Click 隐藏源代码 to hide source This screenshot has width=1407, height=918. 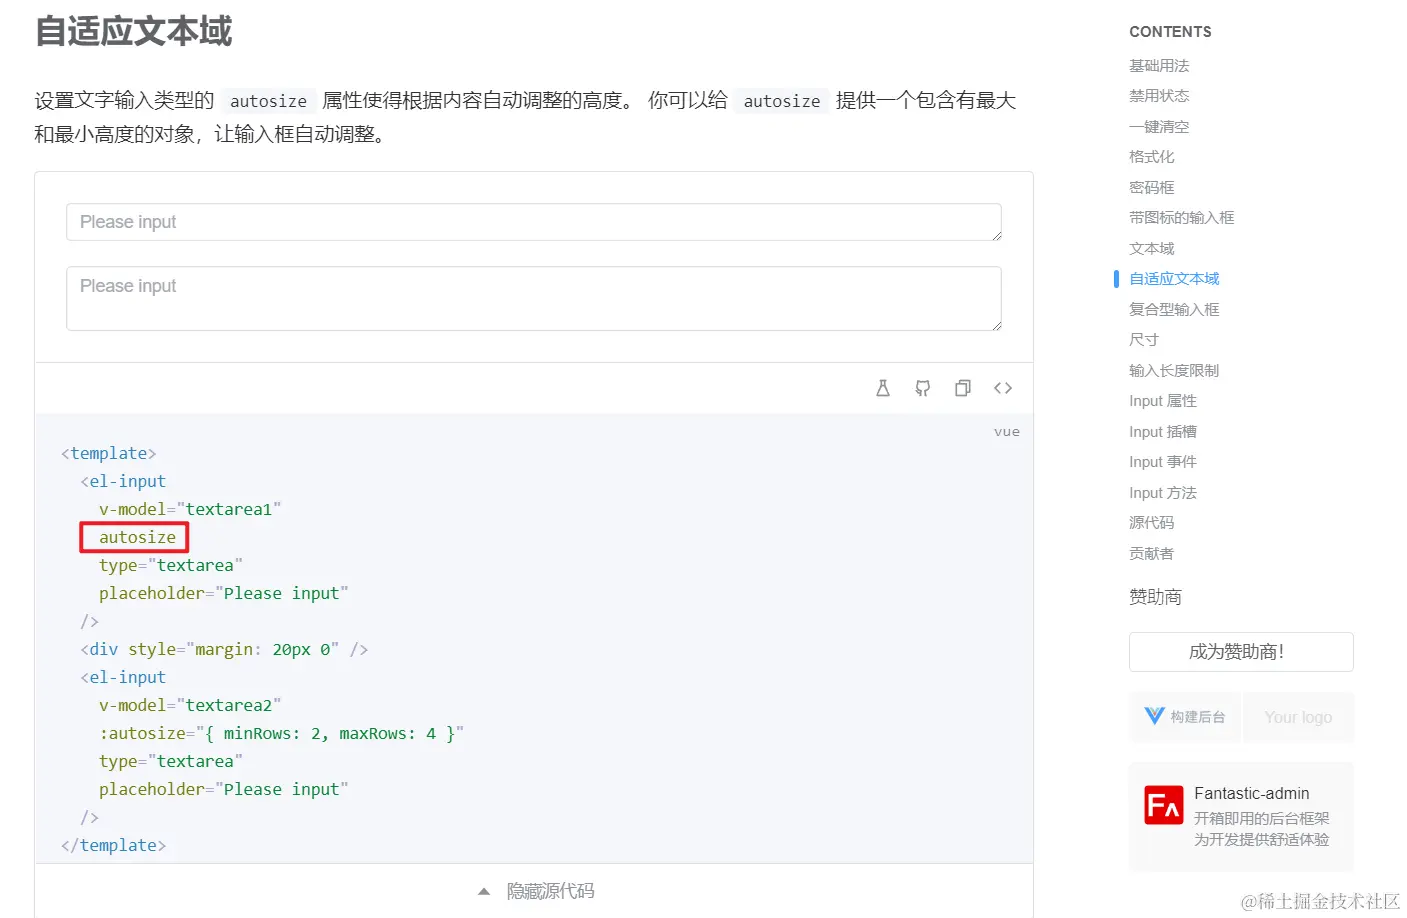[x=550, y=891]
